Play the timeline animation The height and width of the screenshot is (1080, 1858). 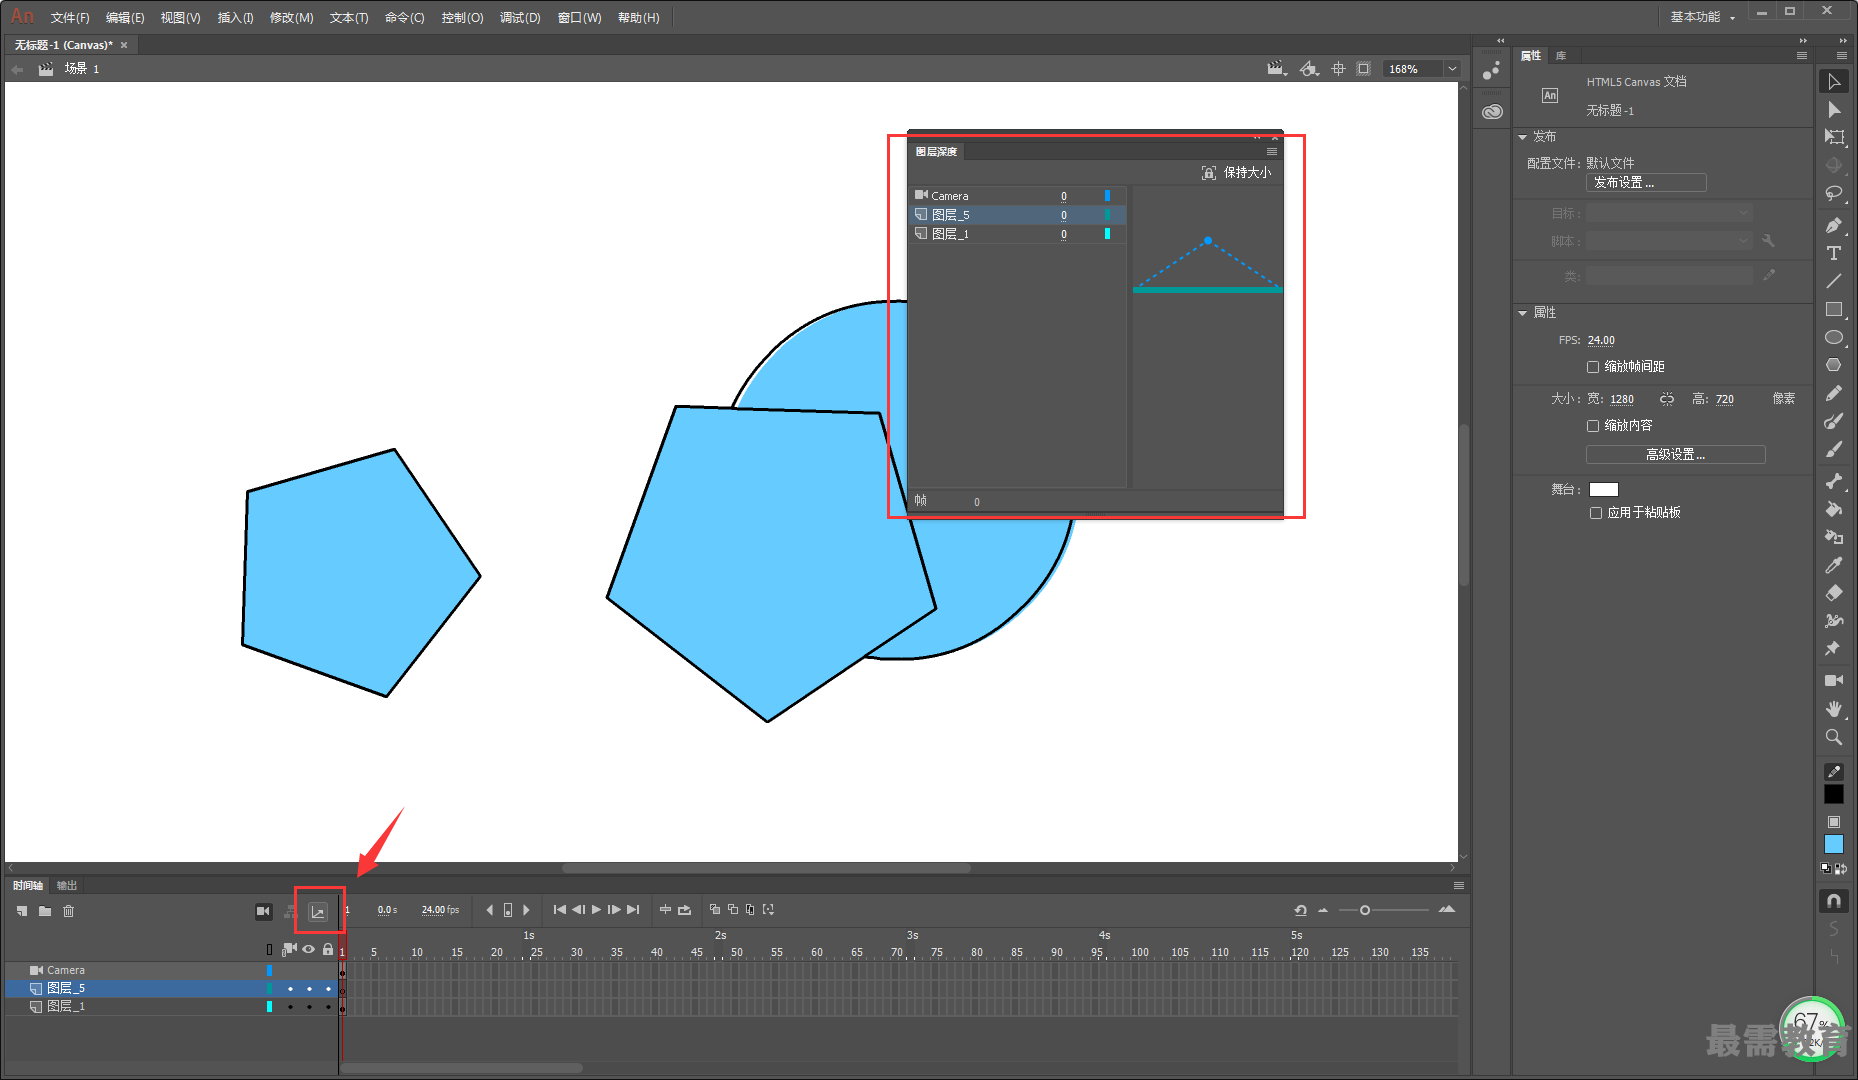(597, 910)
